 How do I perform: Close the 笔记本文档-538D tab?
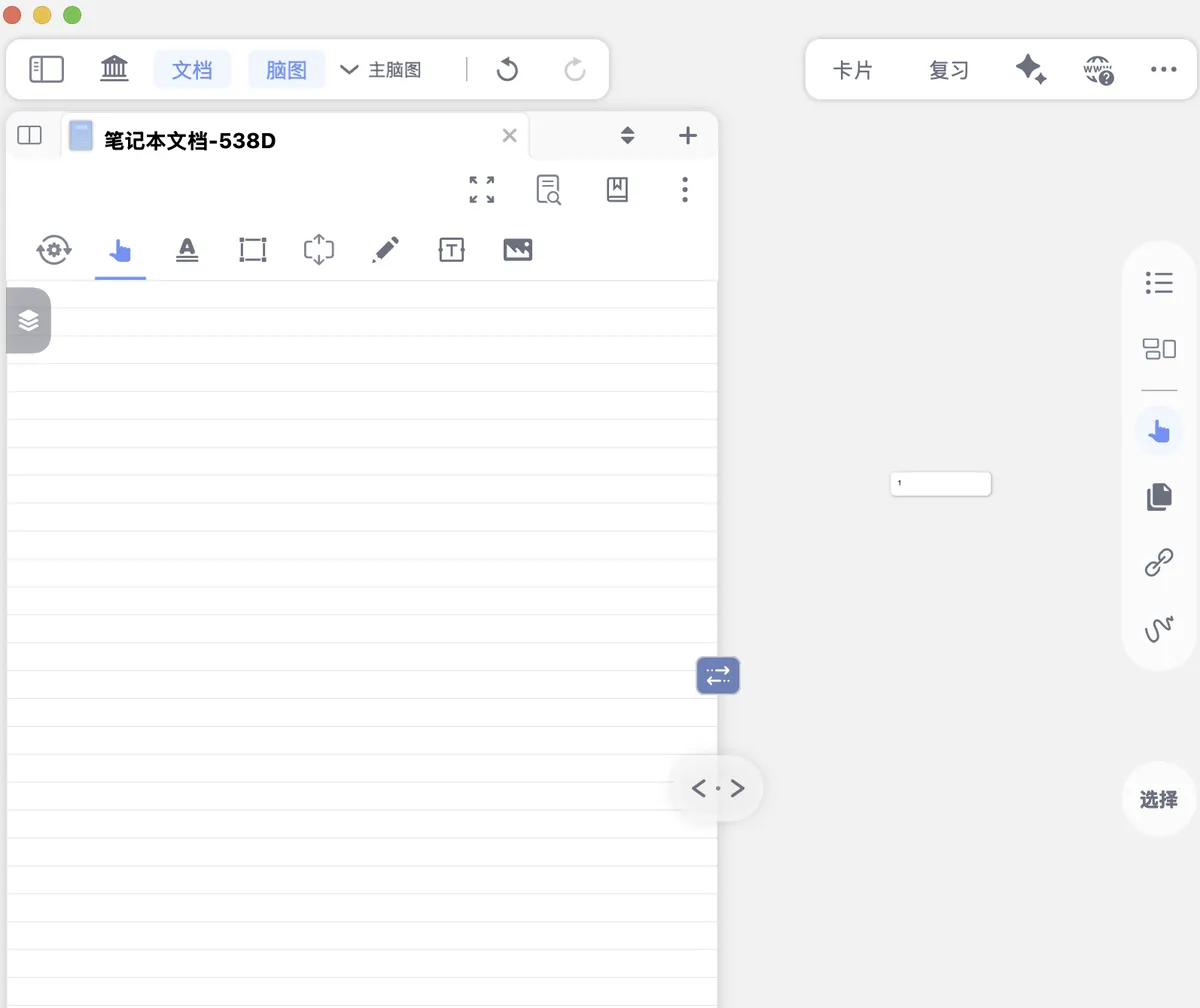pyautogui.click(x=510, y=136)
